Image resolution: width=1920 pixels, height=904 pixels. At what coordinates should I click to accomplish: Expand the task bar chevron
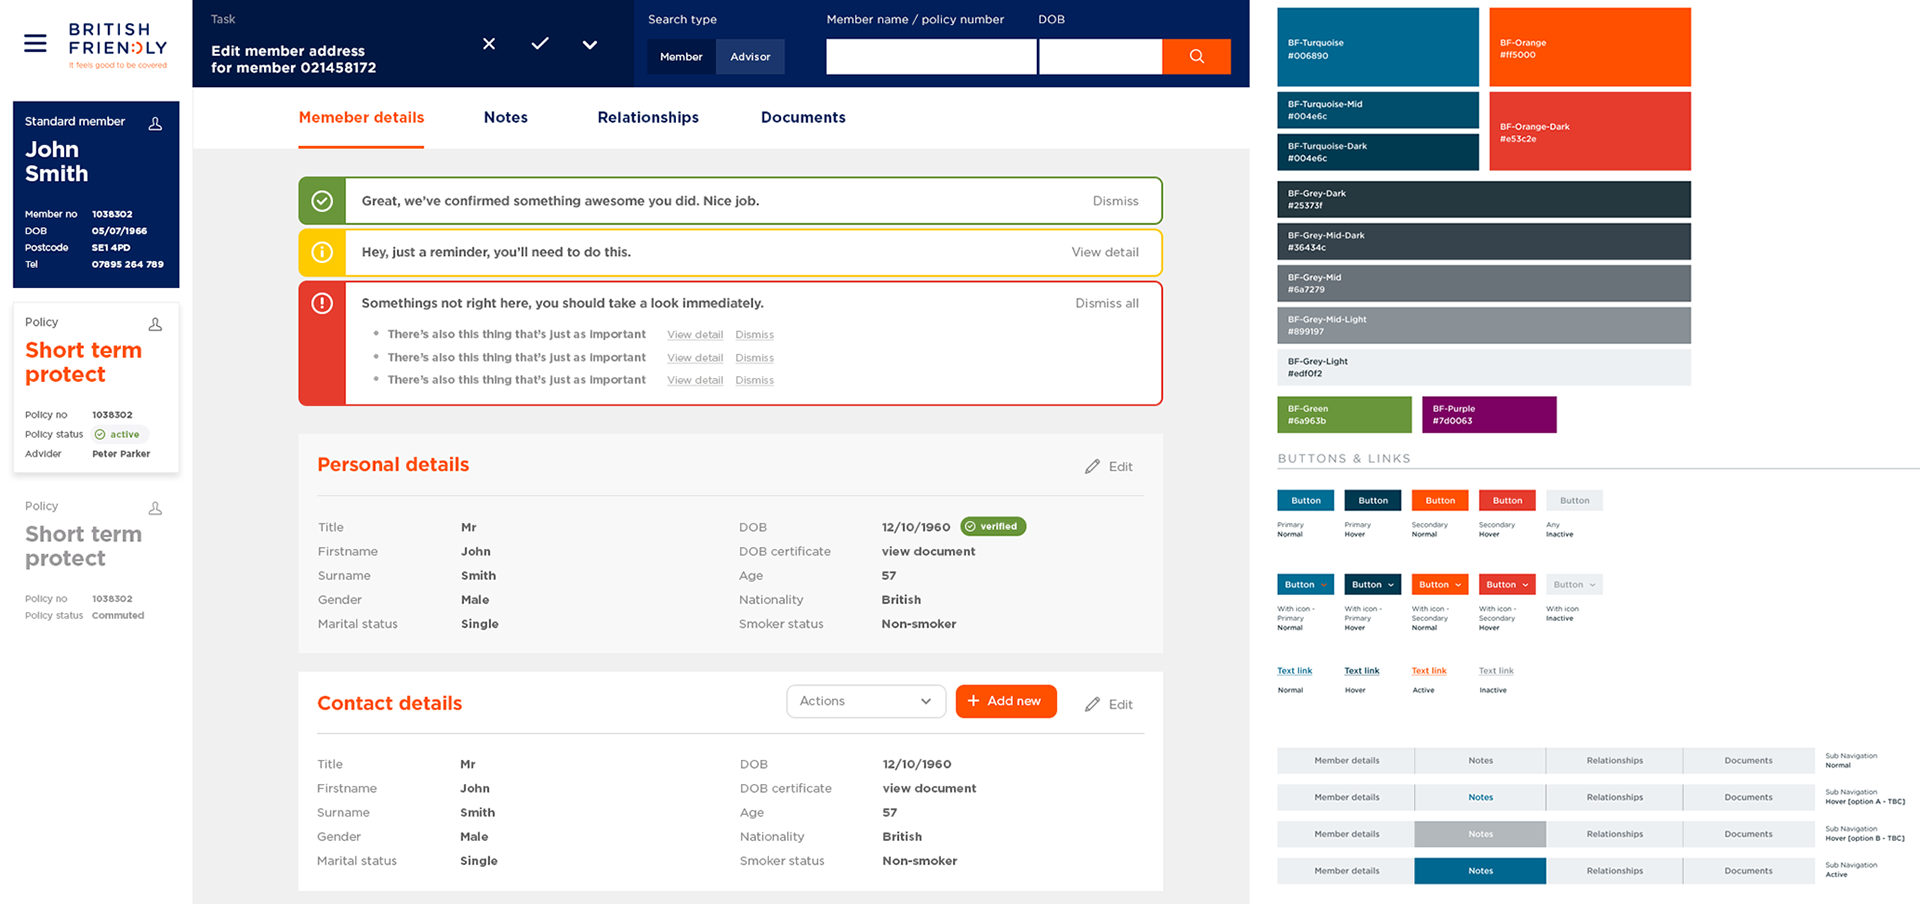pyautogui.click(x=590, y=44)
